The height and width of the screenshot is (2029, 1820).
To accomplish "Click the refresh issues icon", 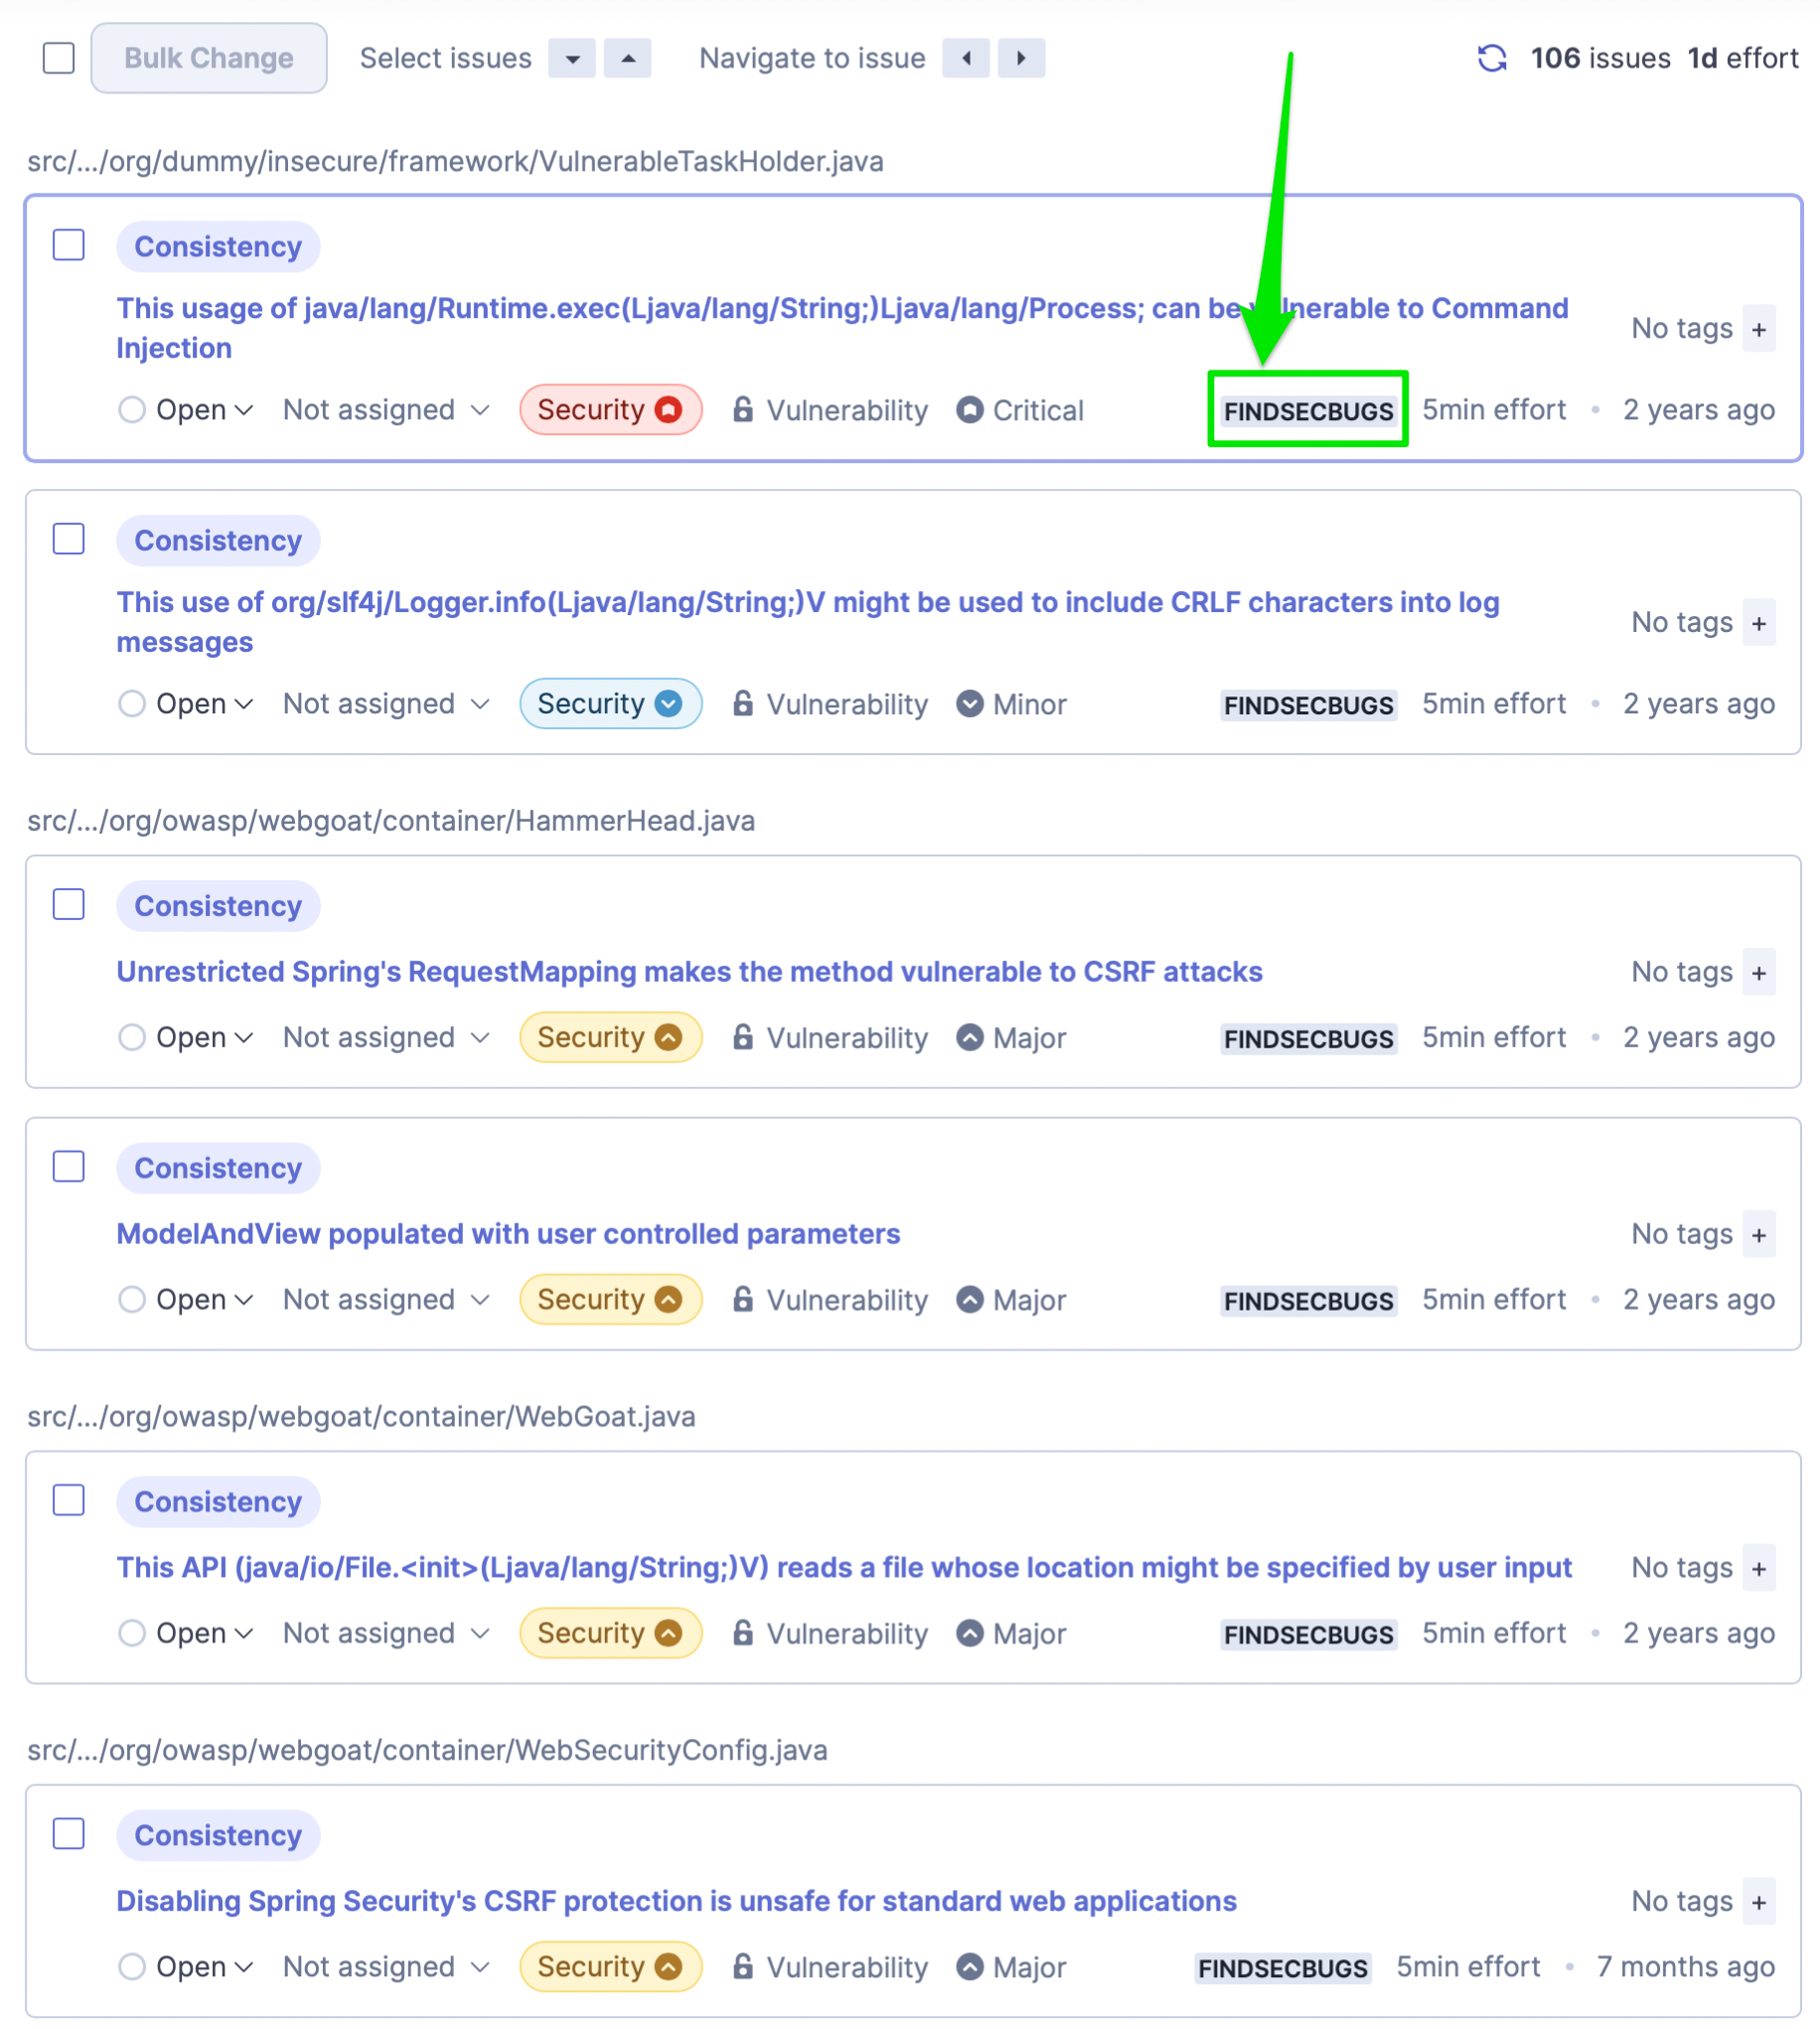I will (x=1491, y=58).
